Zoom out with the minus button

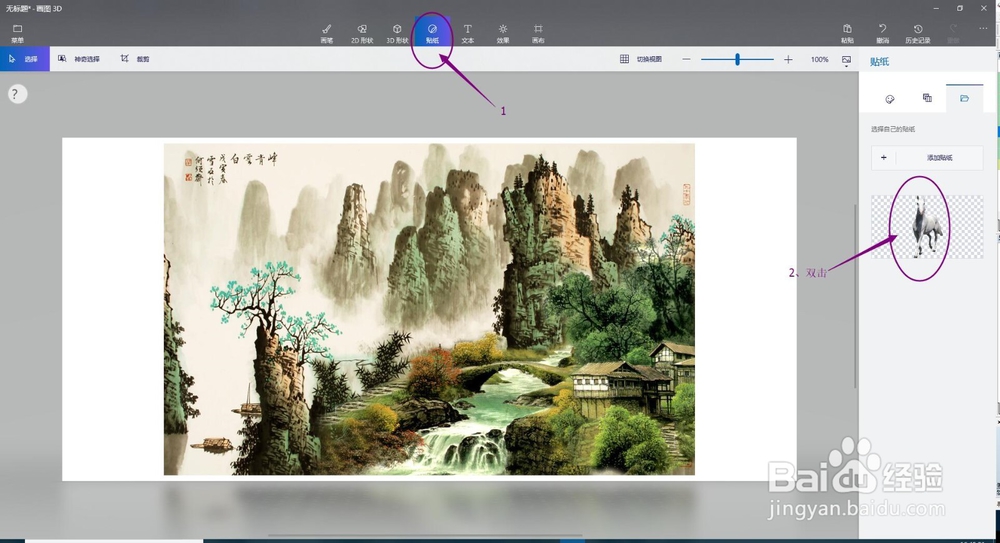point(686,59)
